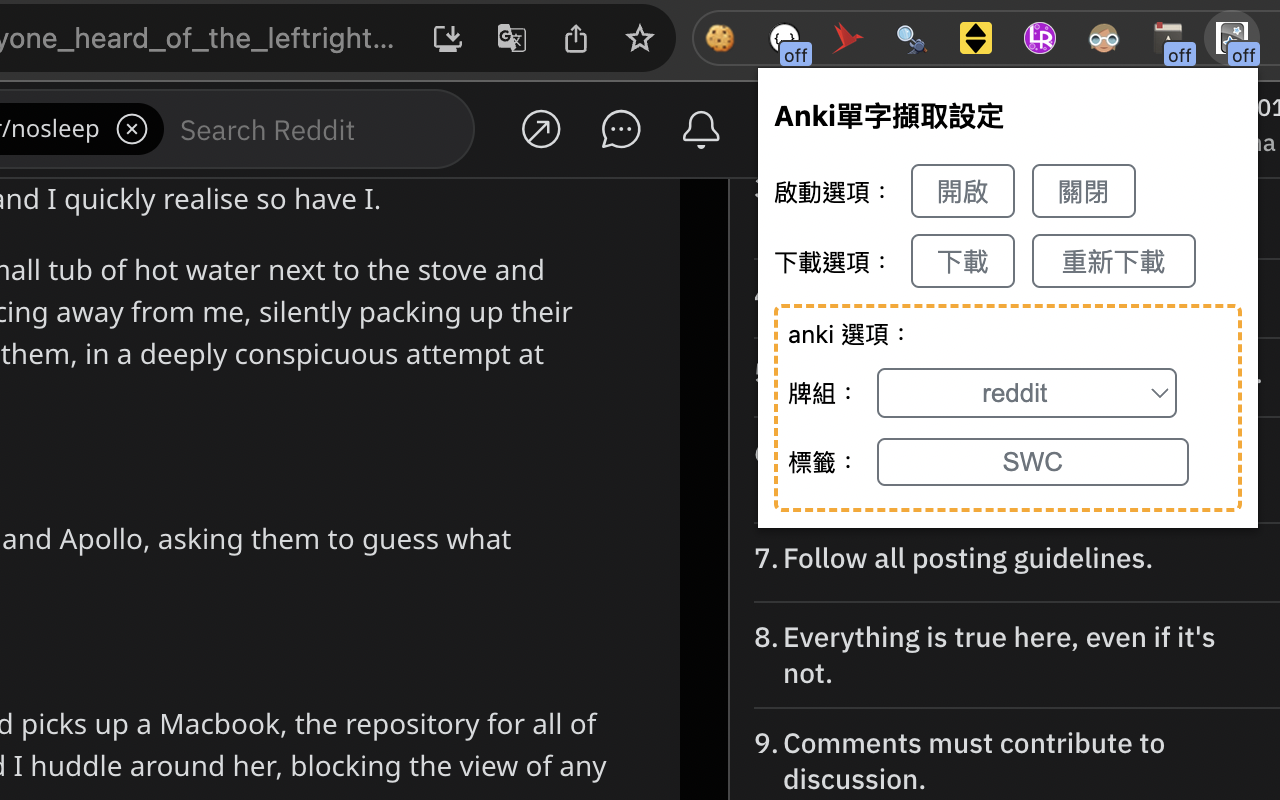This screenshot has width=1280, height=800.
Task: Click the cookie extension icon
Action: tap(720, 39)
